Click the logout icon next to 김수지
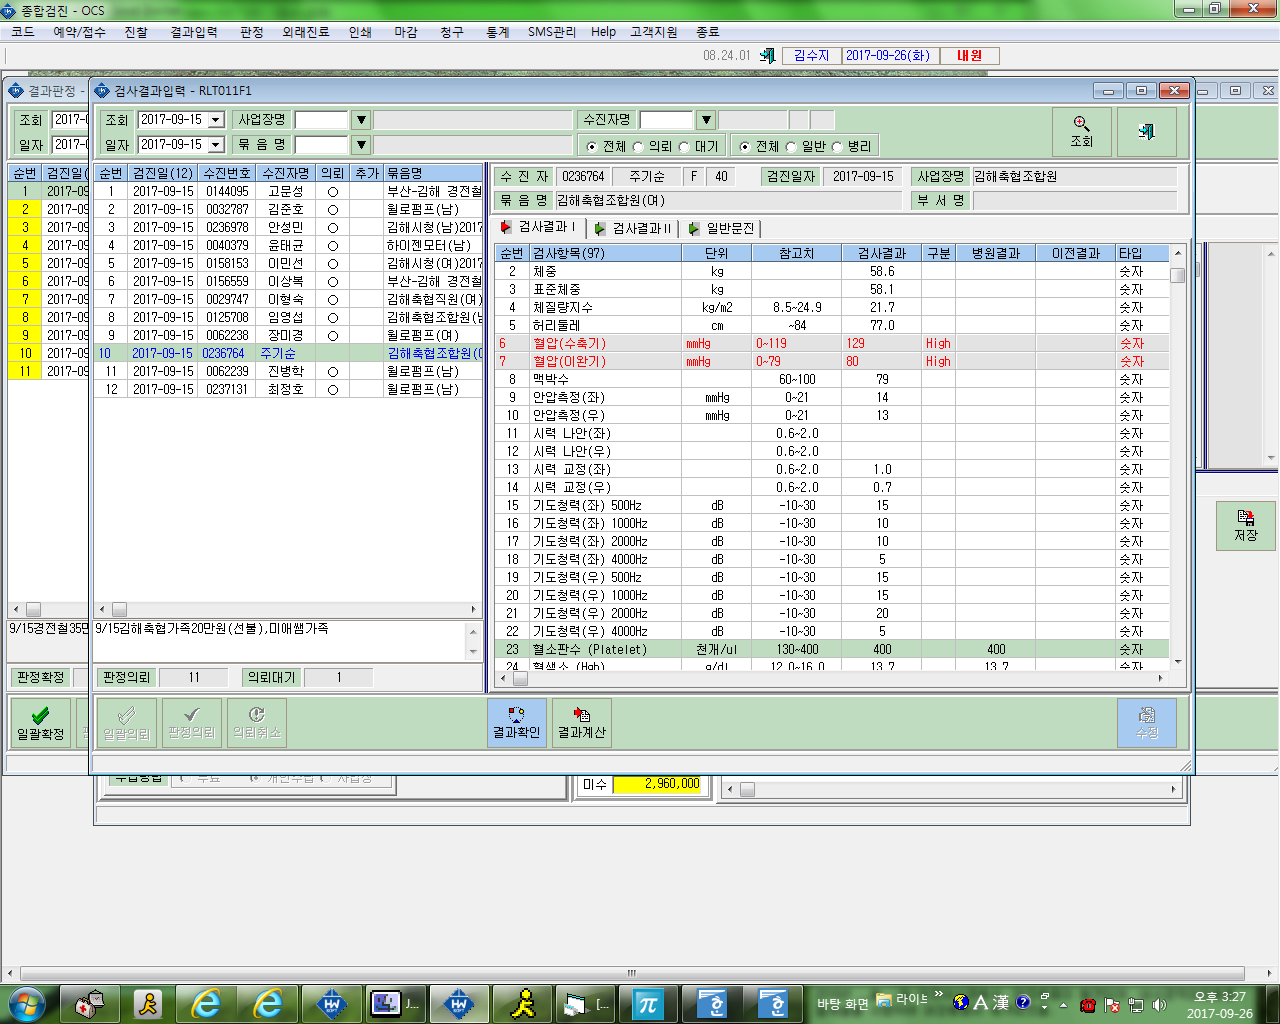Image resolution: width=1280 pixels, height=1024 pixels. click(767, 56)
